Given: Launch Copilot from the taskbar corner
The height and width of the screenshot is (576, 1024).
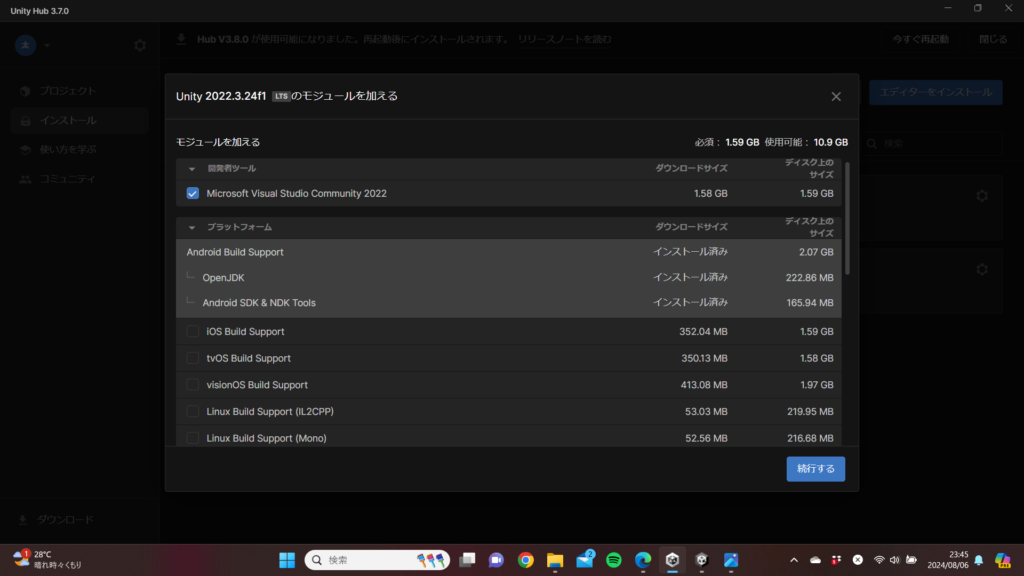Looking at the screenshot, I should pos(1002,560).
